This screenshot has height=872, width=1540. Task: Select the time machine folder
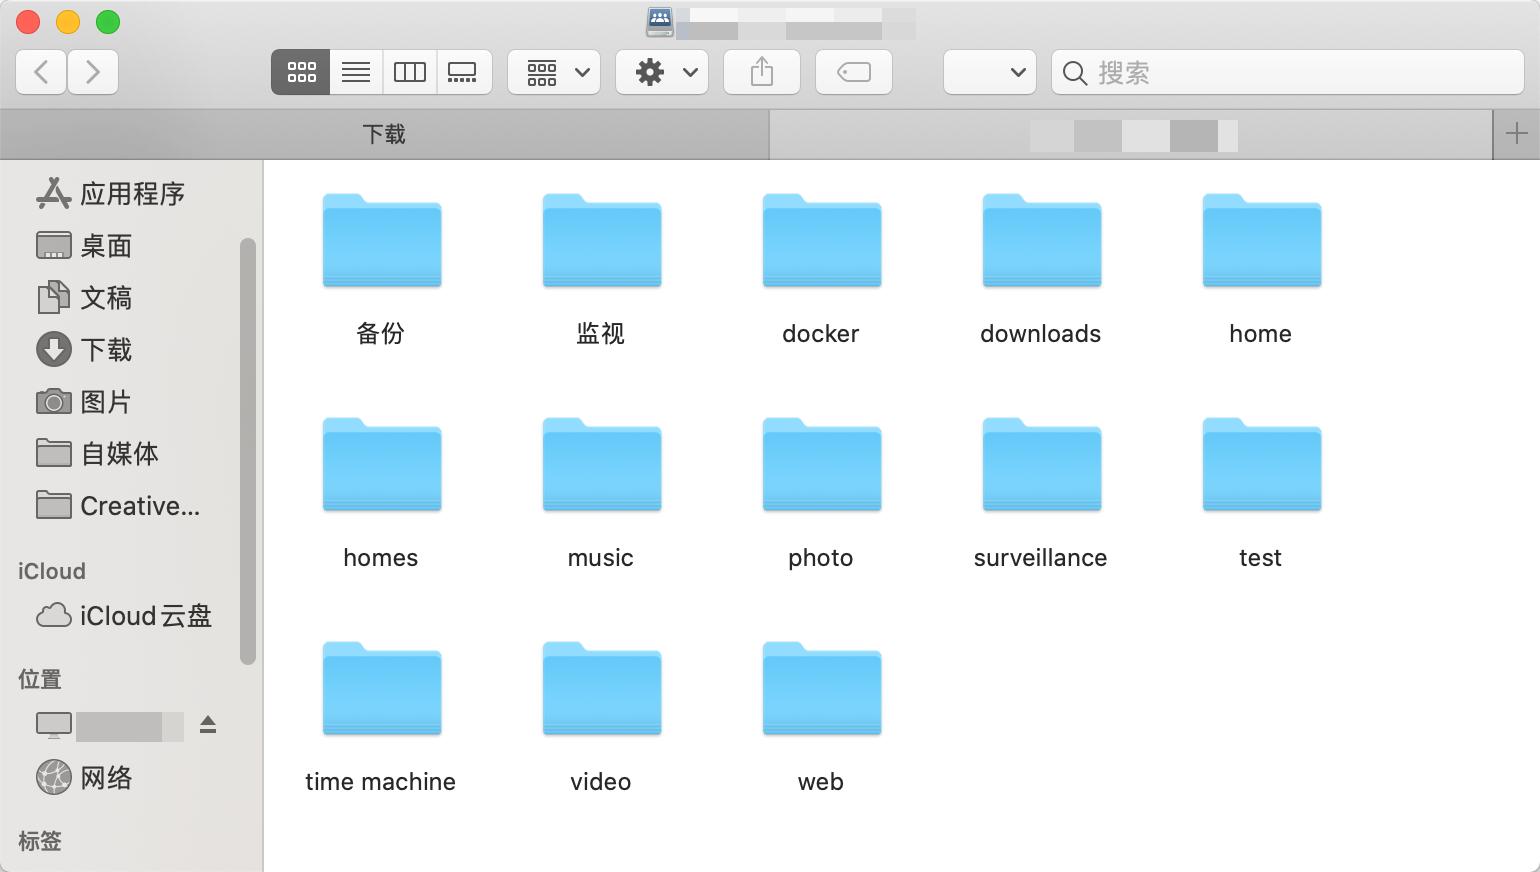coord(381,691)
